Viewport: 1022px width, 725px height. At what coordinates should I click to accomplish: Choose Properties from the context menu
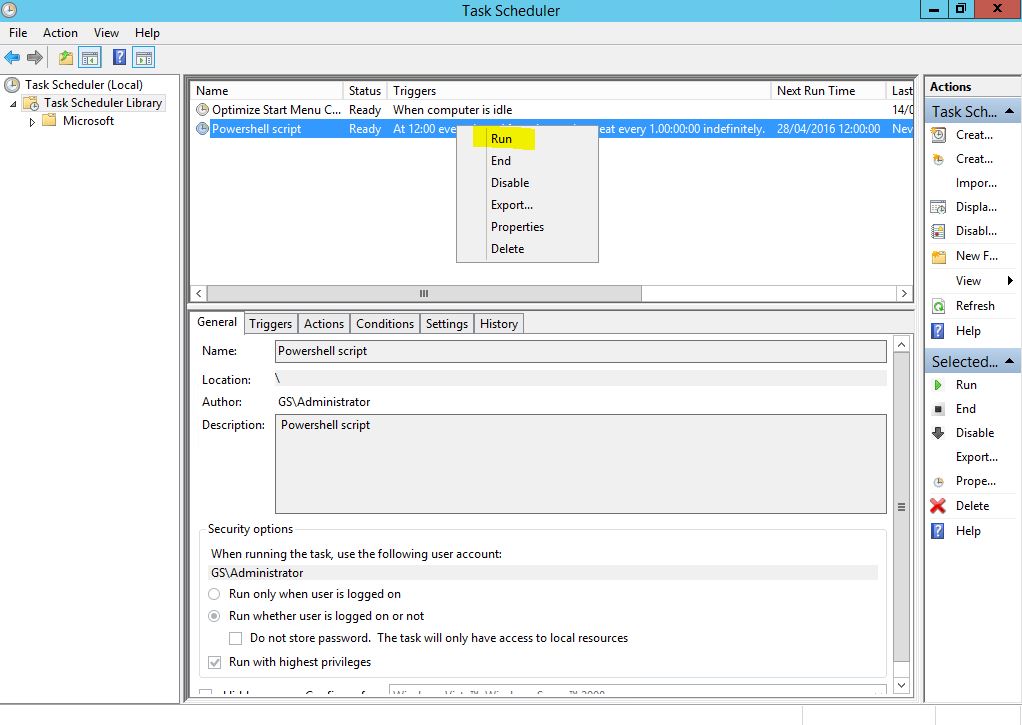click(527, 227)
